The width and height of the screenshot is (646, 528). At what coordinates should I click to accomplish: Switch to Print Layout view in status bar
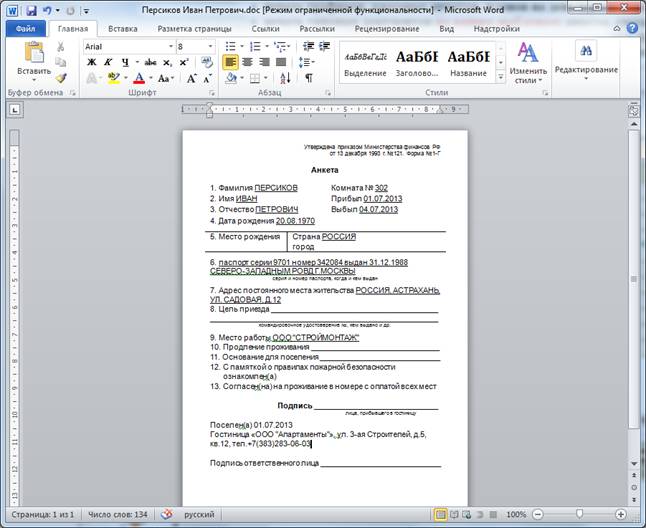[x=441, y=514]
